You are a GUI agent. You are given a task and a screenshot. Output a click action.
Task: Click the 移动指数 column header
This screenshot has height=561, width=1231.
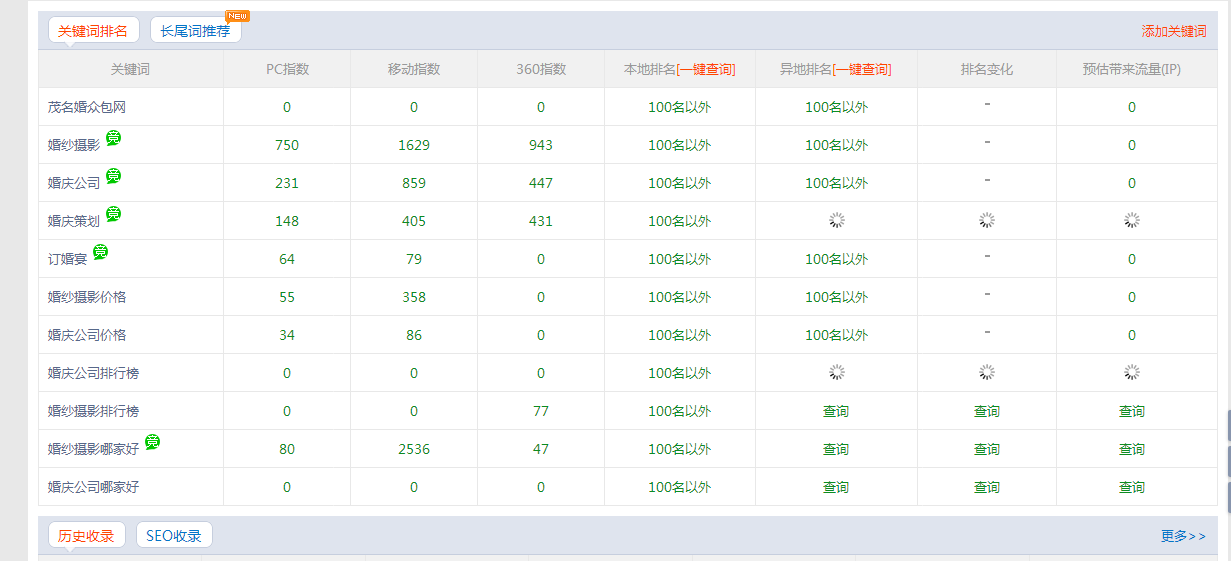coord(414,69)
